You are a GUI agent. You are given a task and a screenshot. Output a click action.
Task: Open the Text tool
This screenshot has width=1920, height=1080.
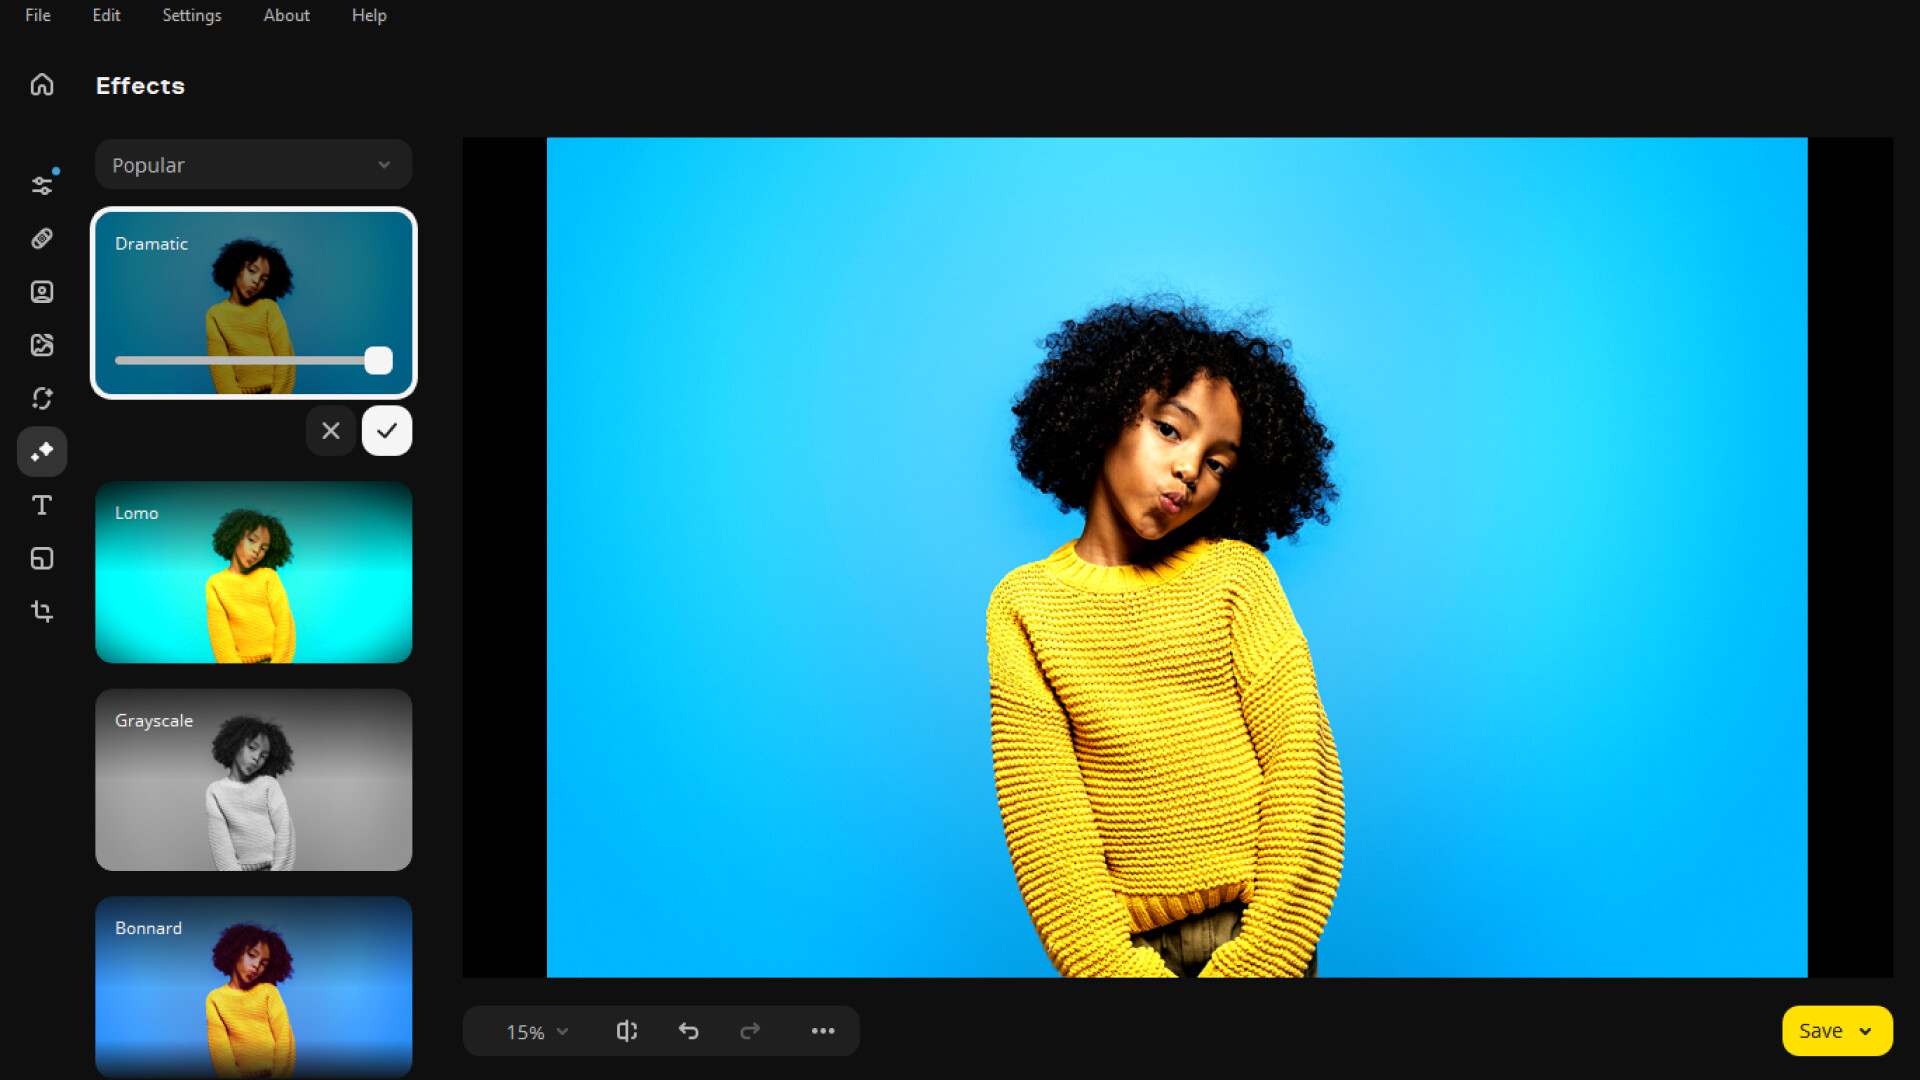pos(42,505)
